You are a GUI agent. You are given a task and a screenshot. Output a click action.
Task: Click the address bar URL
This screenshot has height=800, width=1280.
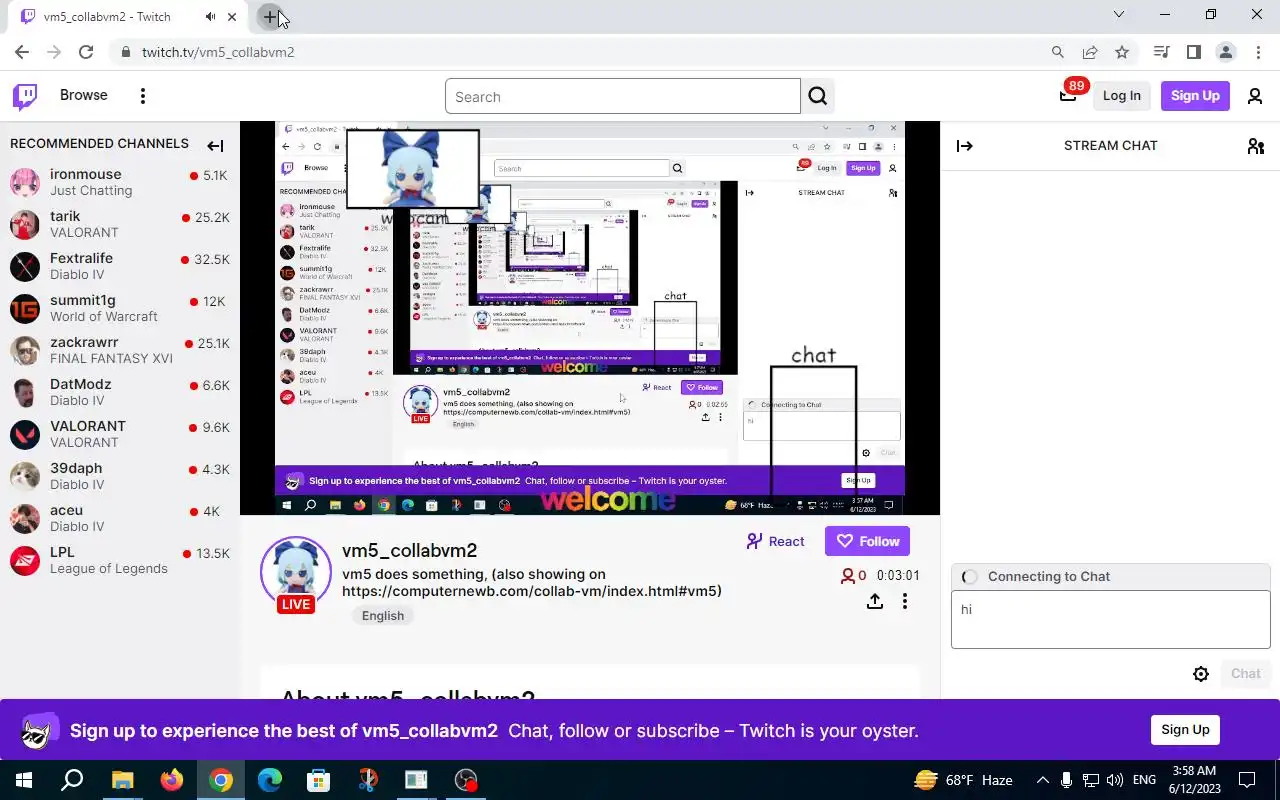click(x=218, y=52)
